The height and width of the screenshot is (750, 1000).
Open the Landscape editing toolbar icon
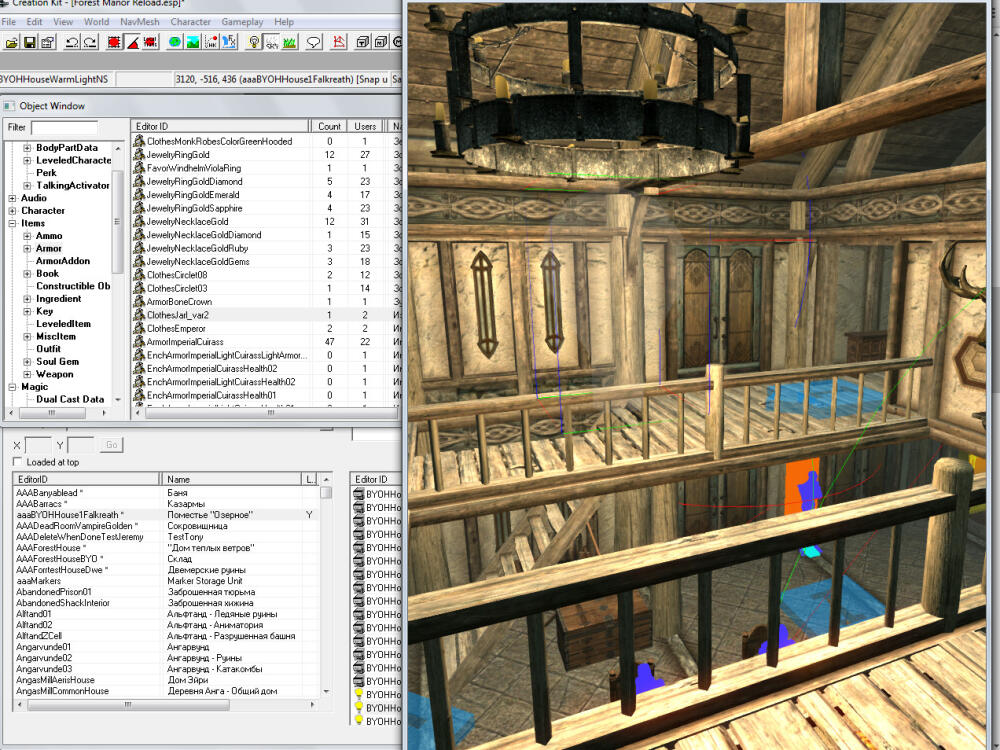193,43
